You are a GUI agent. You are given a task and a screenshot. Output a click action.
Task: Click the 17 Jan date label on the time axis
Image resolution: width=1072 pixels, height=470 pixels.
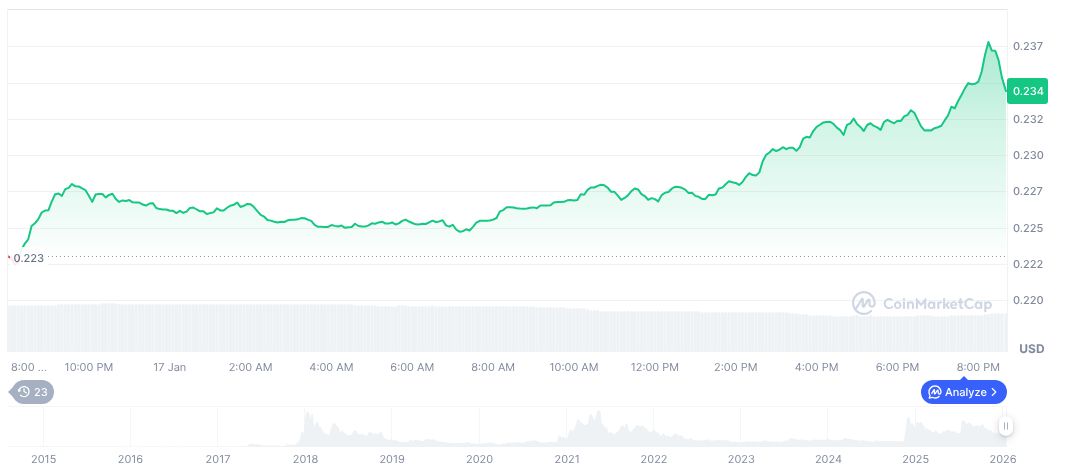tap(170, 367)
